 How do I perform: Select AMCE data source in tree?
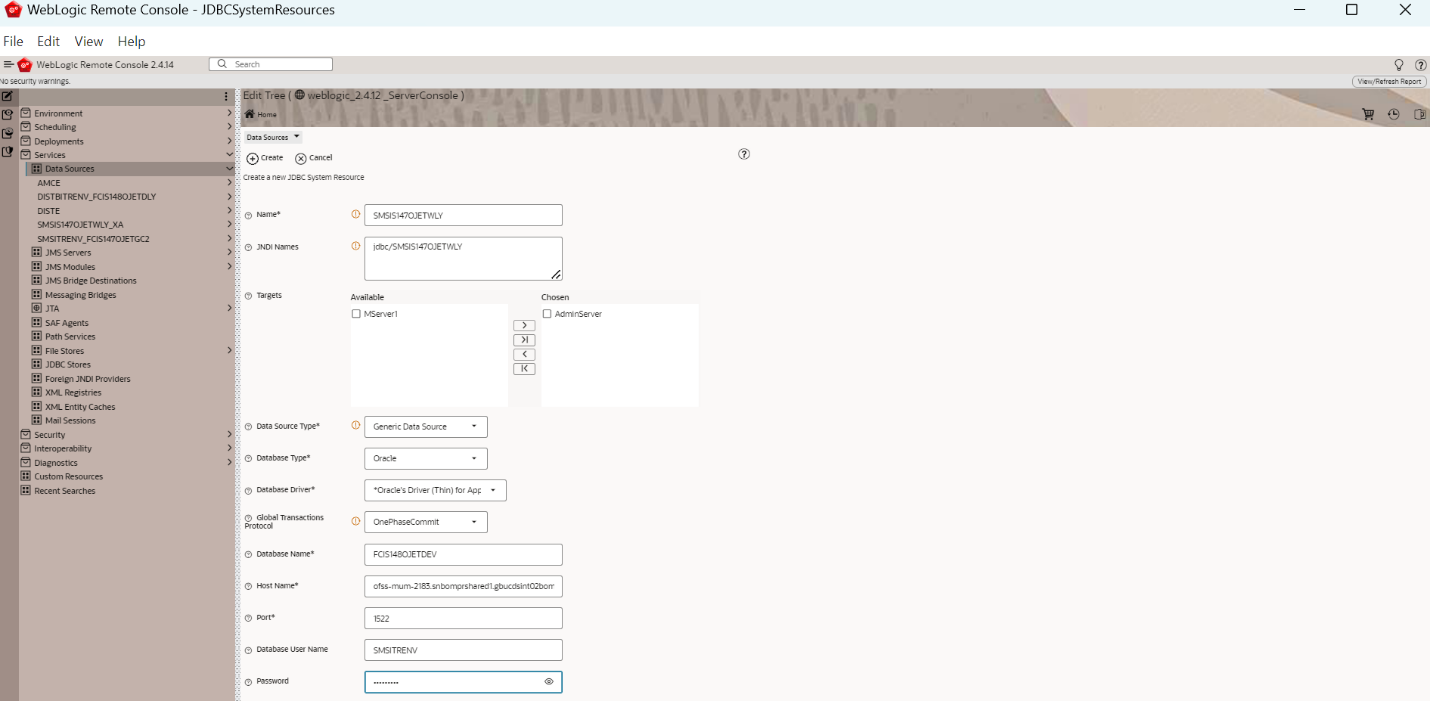click(x=49, y=183)
